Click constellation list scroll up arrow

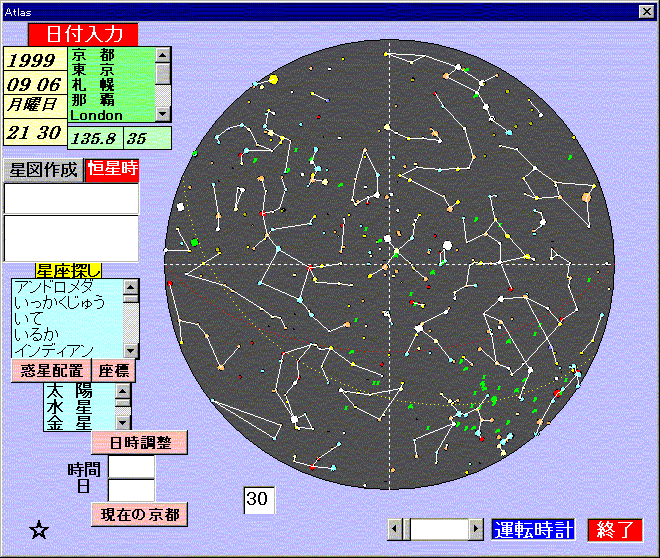(131, 287)
